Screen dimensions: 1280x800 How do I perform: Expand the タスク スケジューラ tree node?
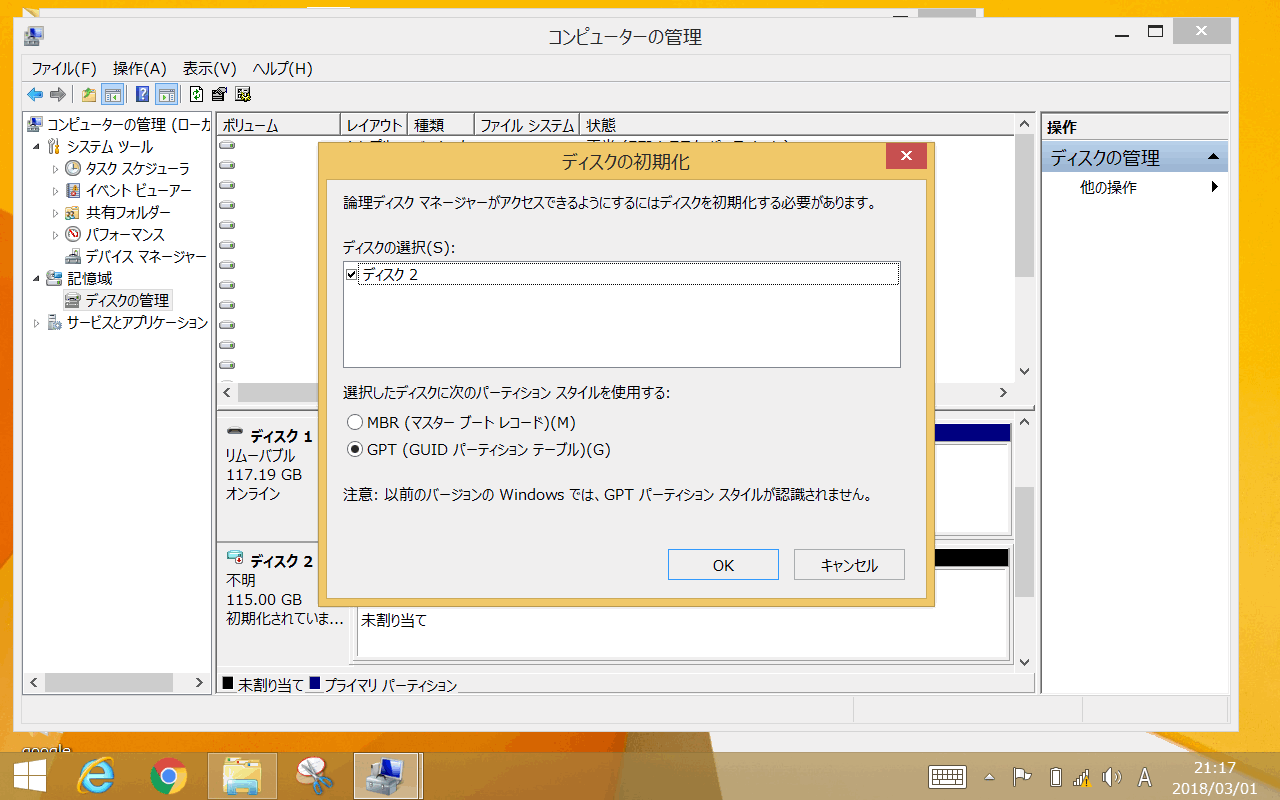56,168
